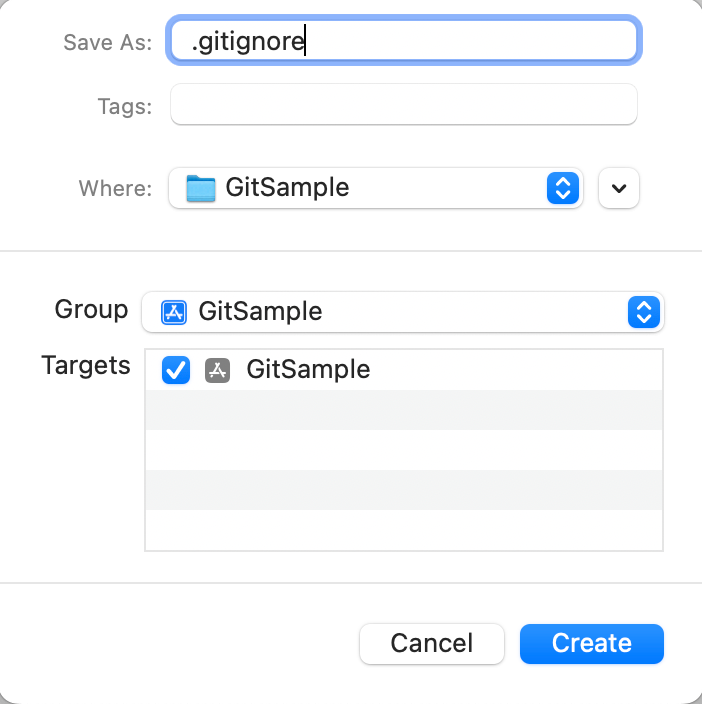This screenshot has width=702, height=704.
Task: Select the GitSample target row name
Action: tap(308, 370)
